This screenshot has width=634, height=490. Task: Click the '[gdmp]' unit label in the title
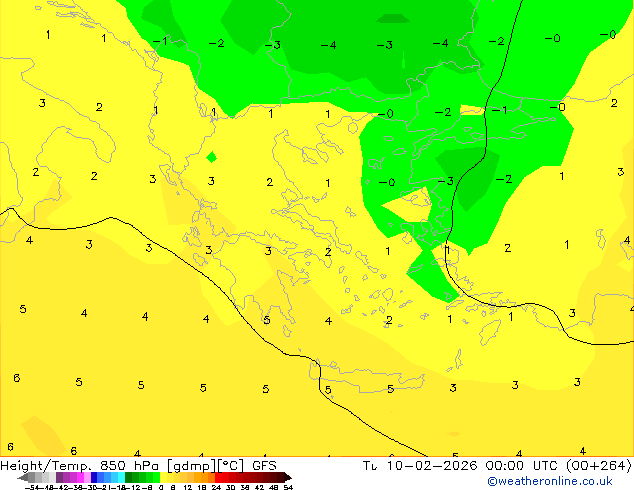coord(192,466)
